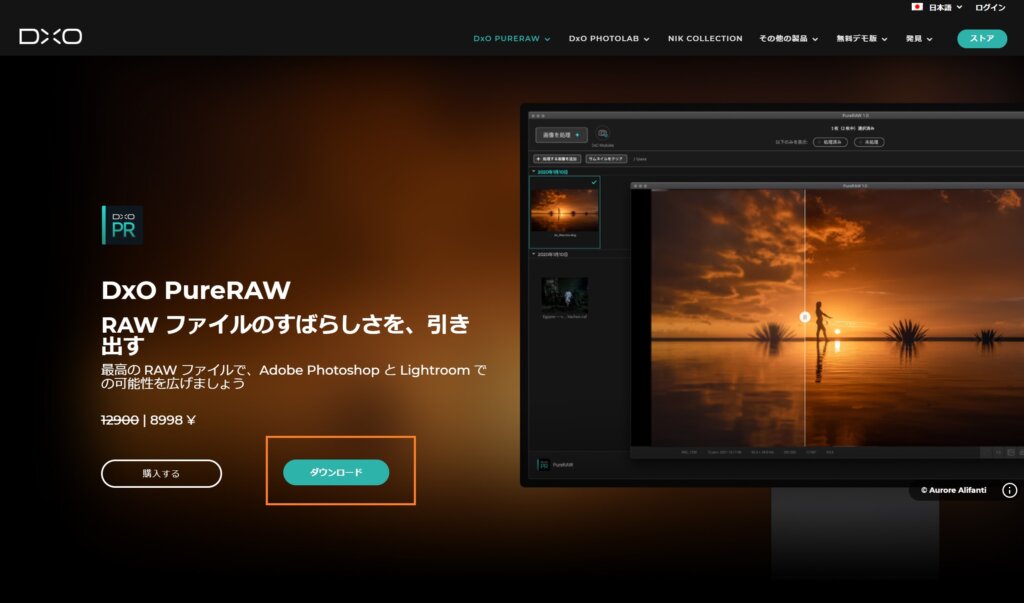Go to the ストア store button
This screenshot has width=1024, height=603.
click(982, 39)
